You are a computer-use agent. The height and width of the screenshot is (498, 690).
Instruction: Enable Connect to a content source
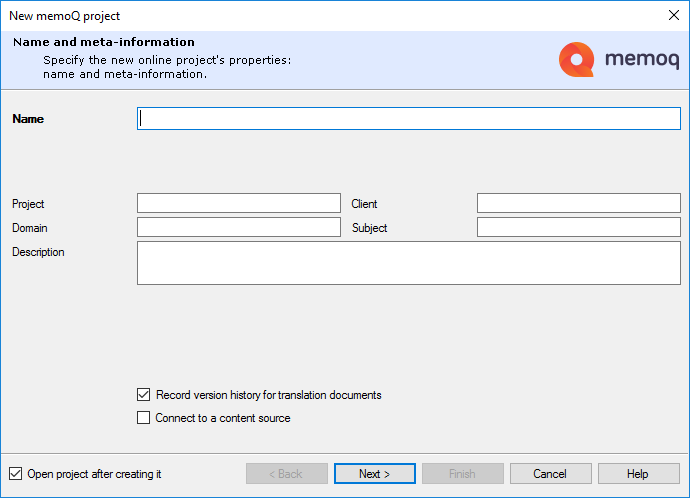144,418
